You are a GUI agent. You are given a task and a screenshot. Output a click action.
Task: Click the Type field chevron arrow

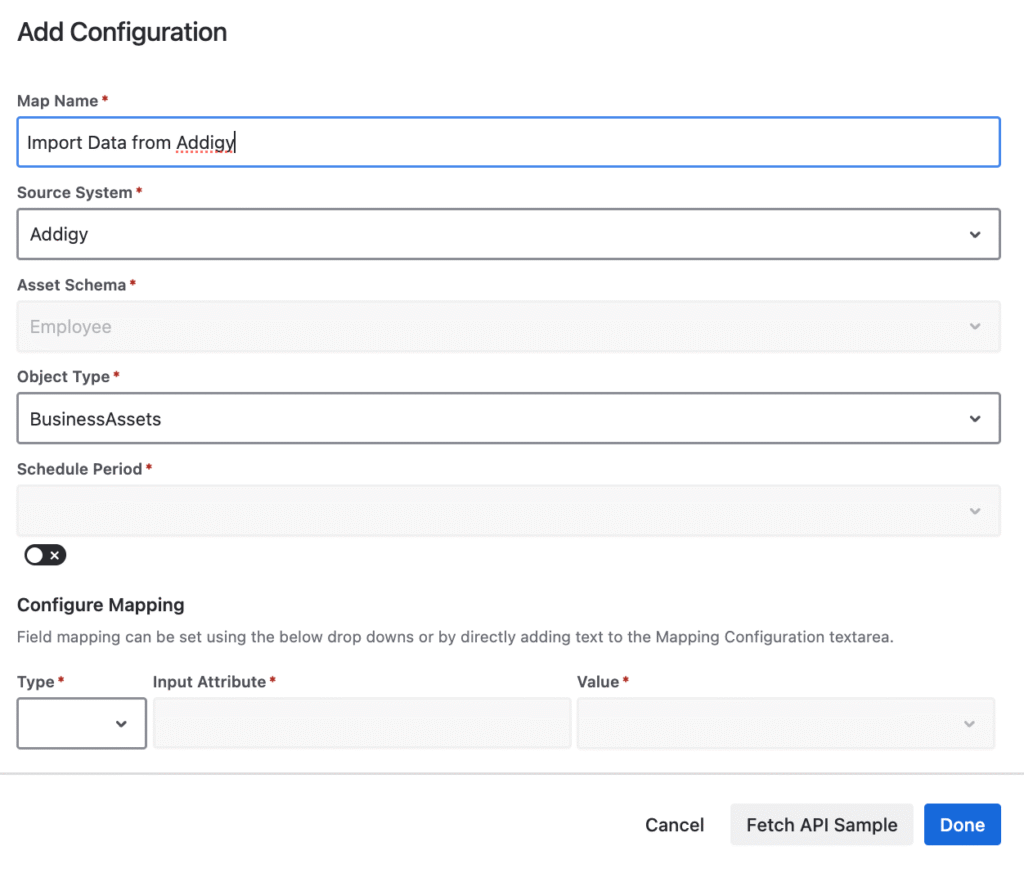coord(121,723)
